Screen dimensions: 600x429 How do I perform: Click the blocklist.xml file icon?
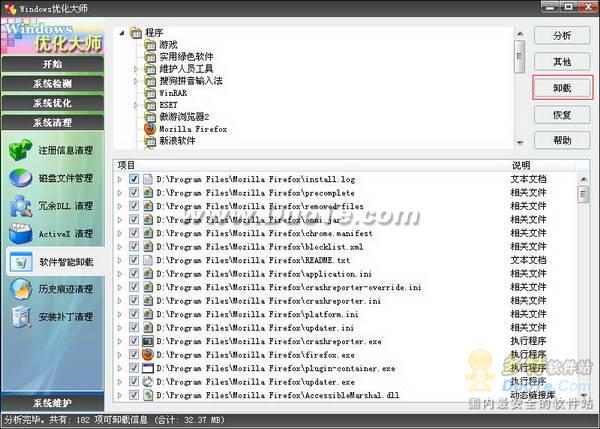tap(148, 246)
